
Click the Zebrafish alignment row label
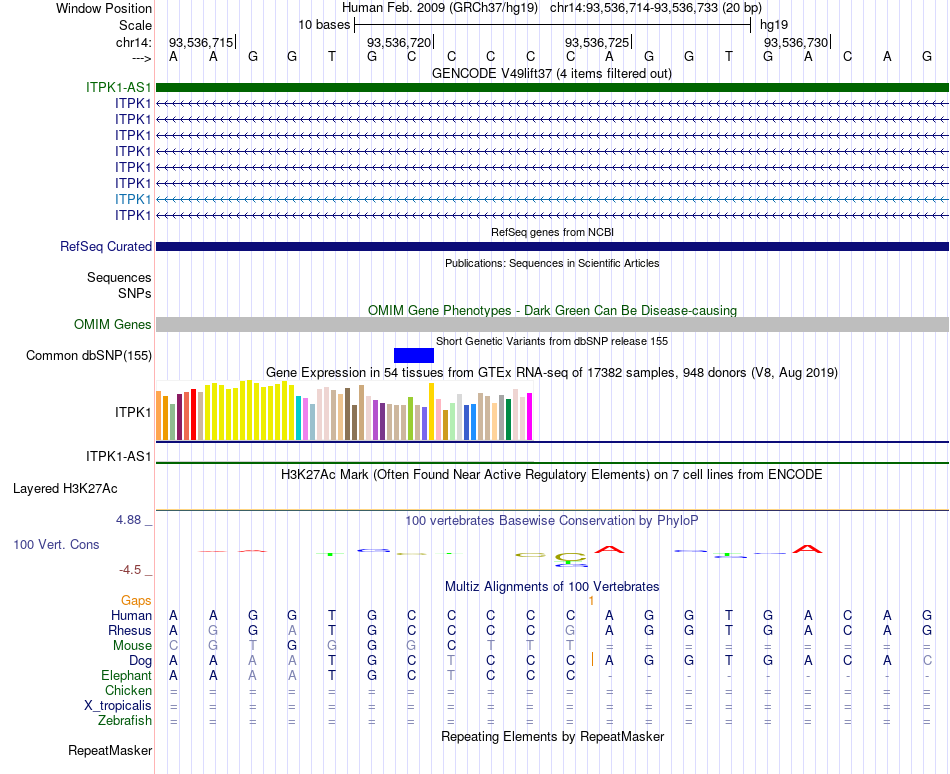point(125,721)
